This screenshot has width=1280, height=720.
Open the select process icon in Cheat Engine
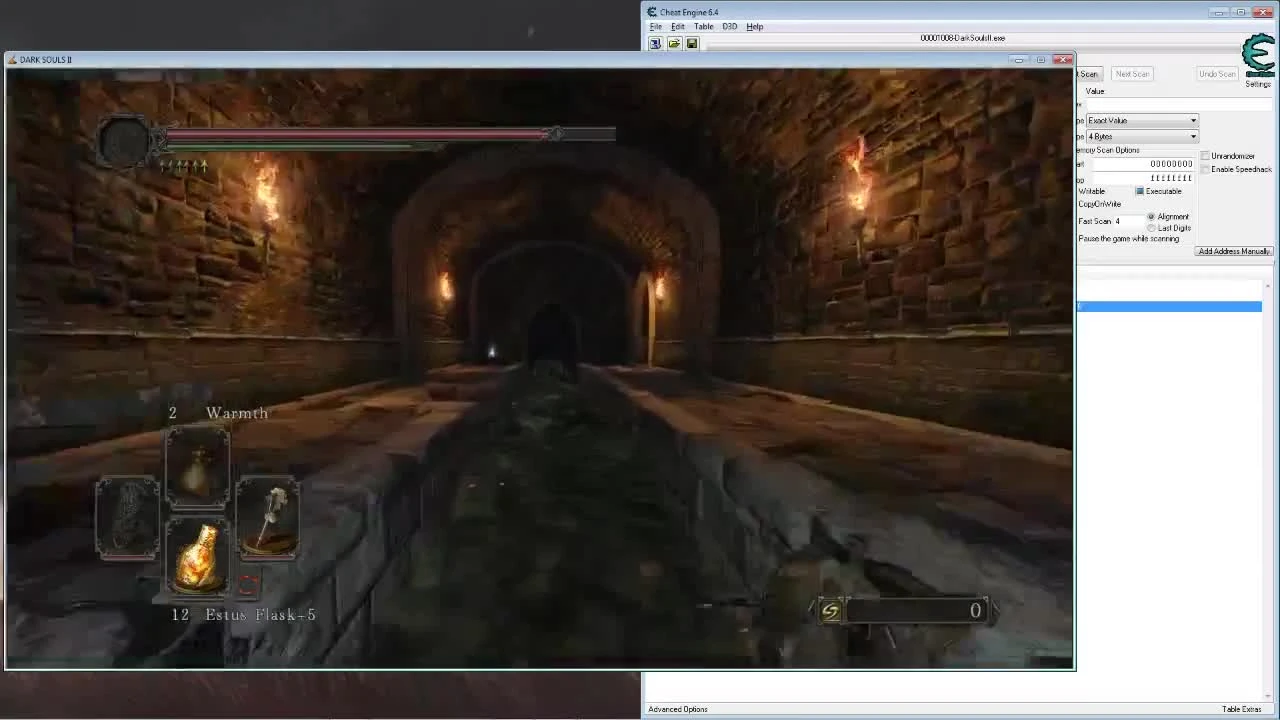click(656, 42)
